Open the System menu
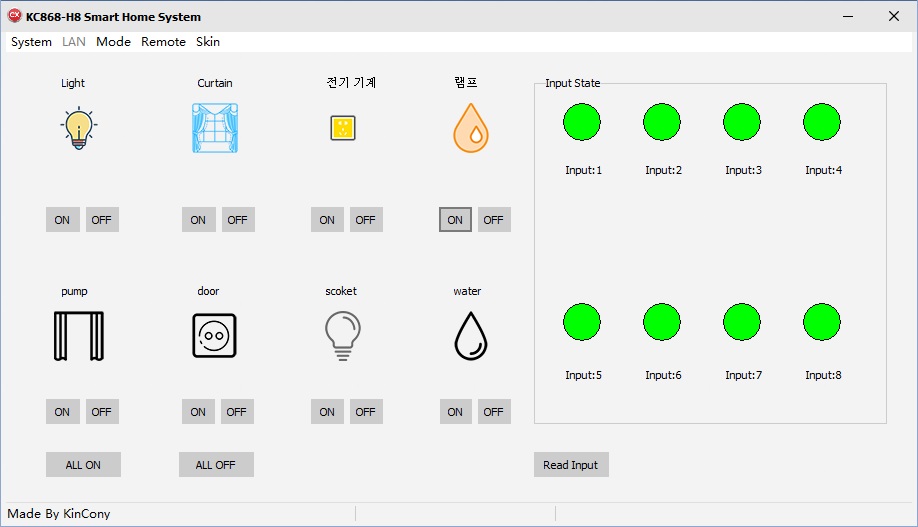Screen dimensions: 918x527 point(31,42)
